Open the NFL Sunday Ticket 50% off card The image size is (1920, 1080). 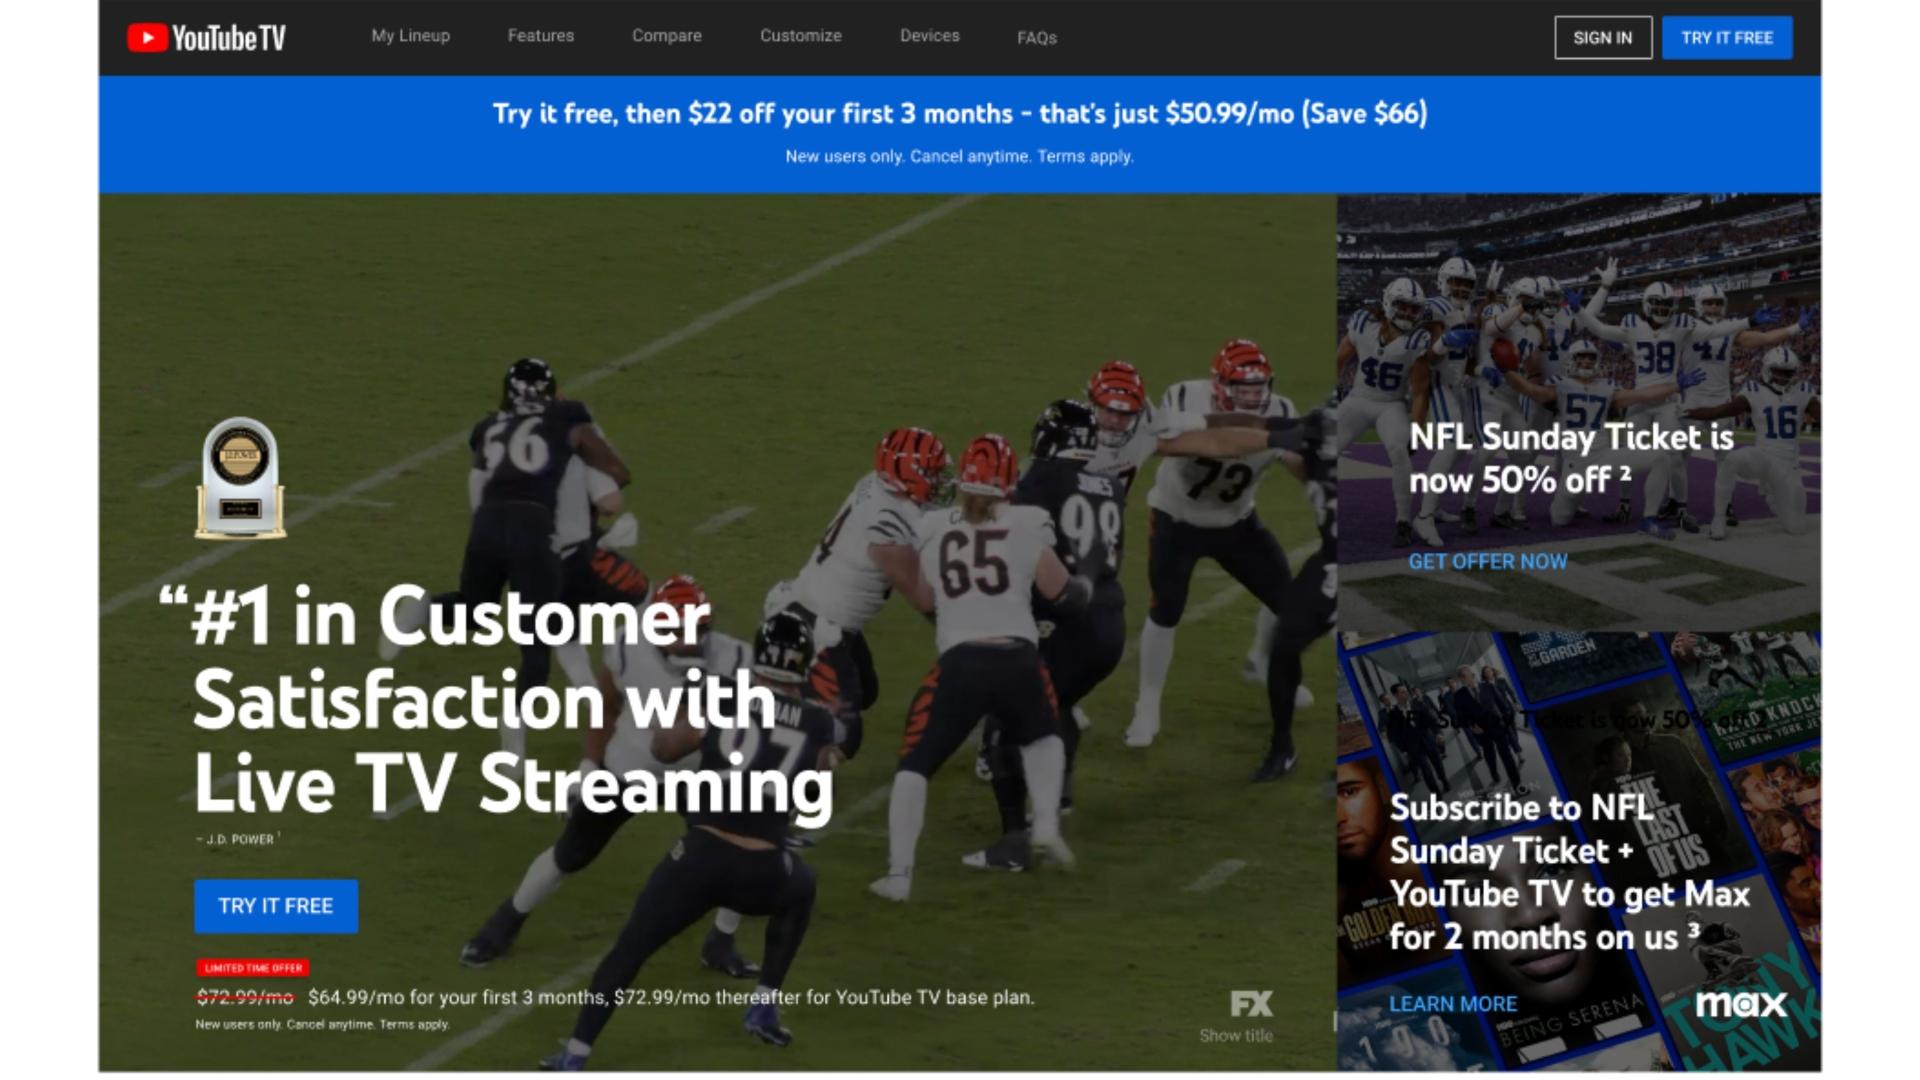pyautogui.click(x=1579, y=412)
